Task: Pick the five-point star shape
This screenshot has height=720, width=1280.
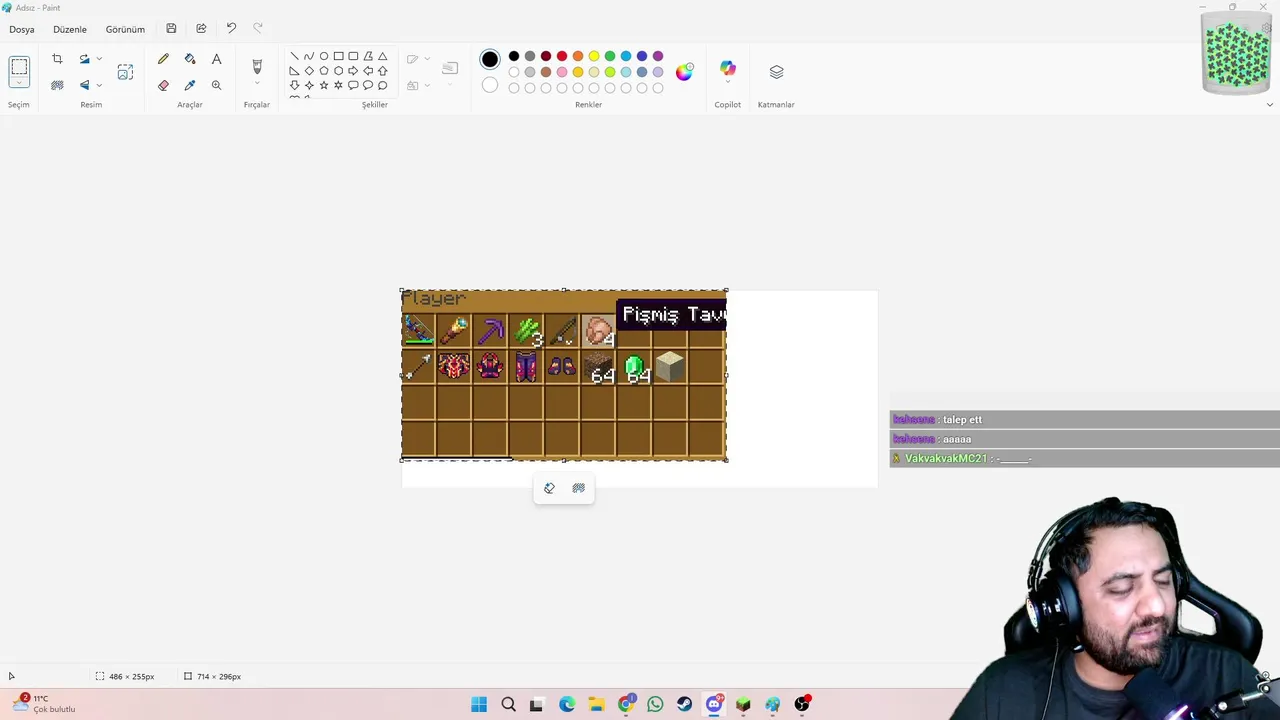Action: click(324, 85)
